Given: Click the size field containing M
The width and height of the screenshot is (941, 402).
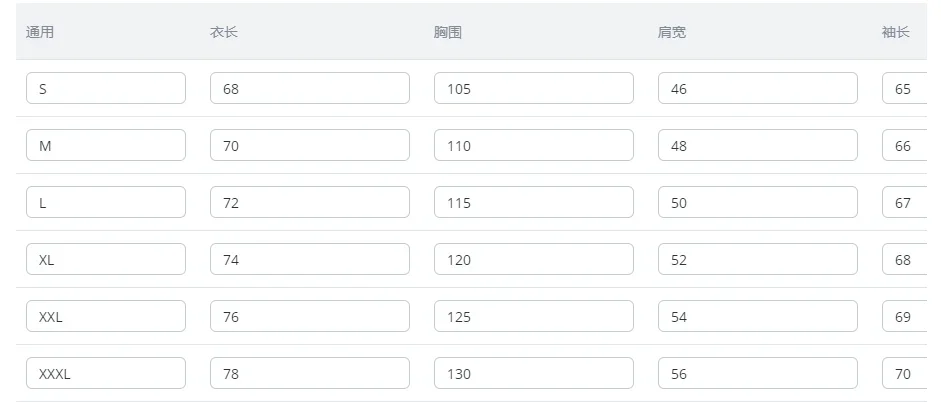Looking at the screenshot, I should [106, 145].
